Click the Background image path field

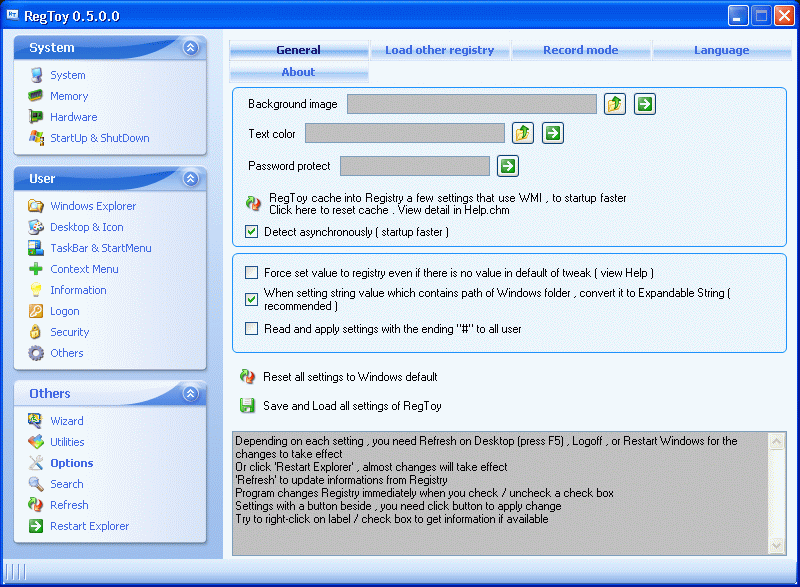coord(472,104)
